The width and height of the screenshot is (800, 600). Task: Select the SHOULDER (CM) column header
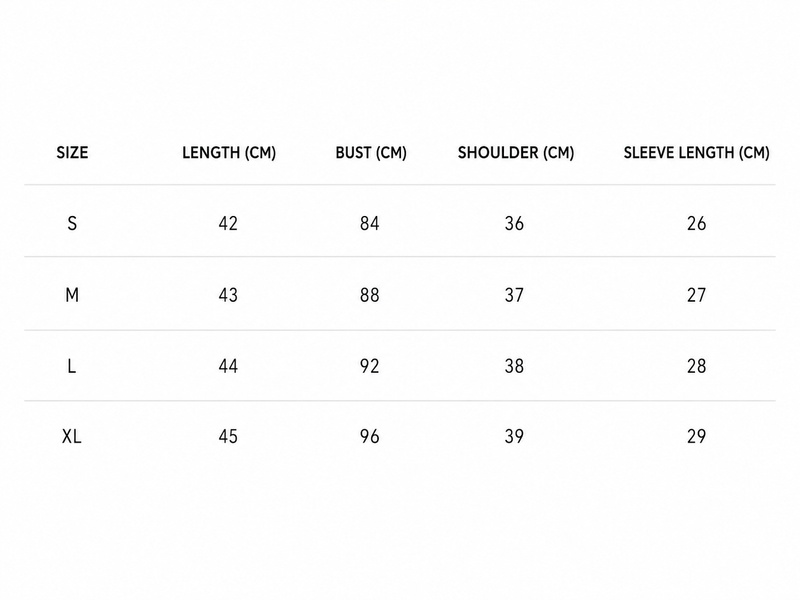click(516, 153)
